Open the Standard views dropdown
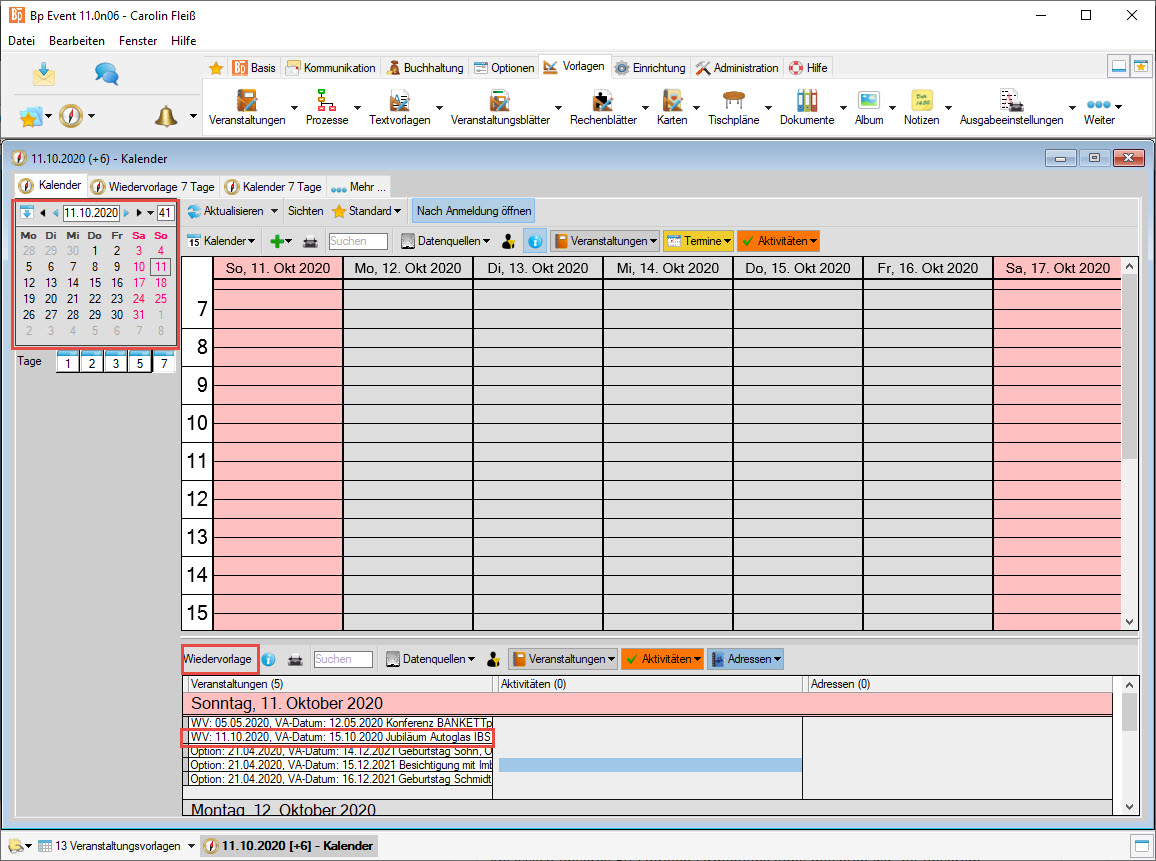 tap(367, 211)
